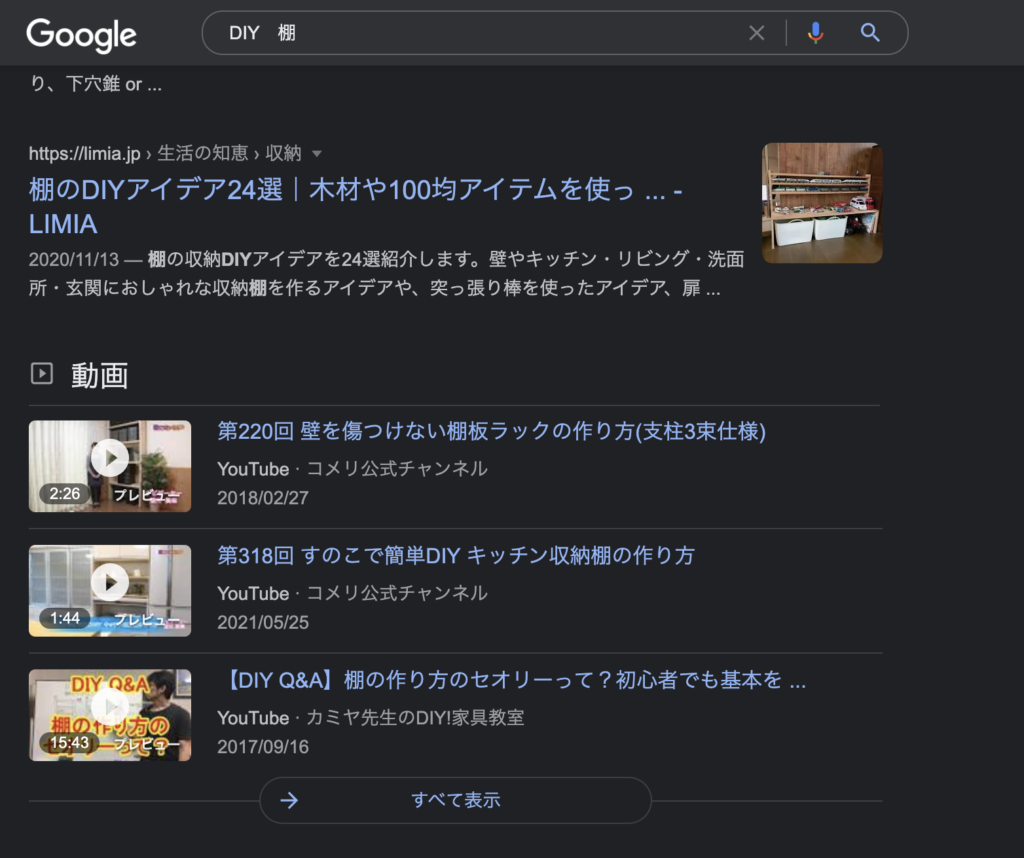This screenshot has height=858, width=1024.
Task: Select the 2017/09/16 date text
Action: point(263,747)
